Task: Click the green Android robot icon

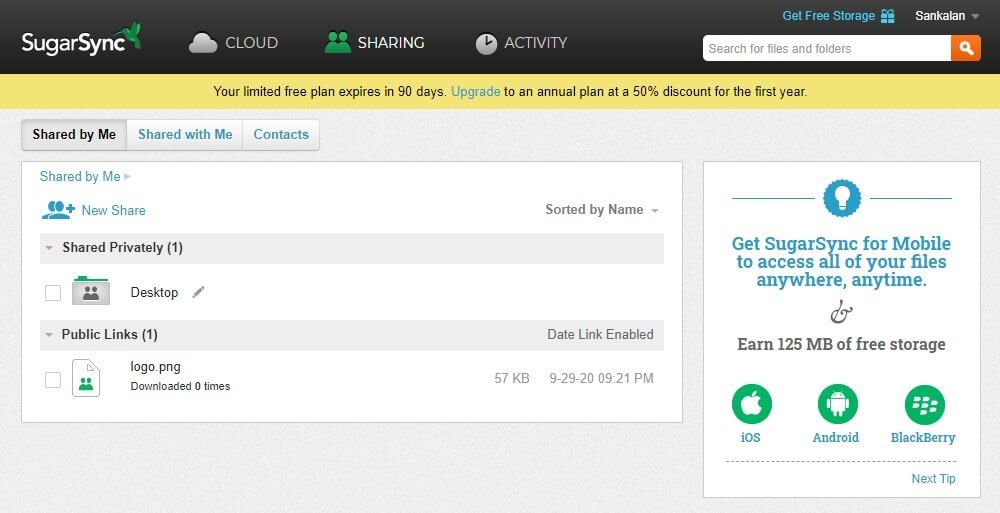Action: pos(837,405)
